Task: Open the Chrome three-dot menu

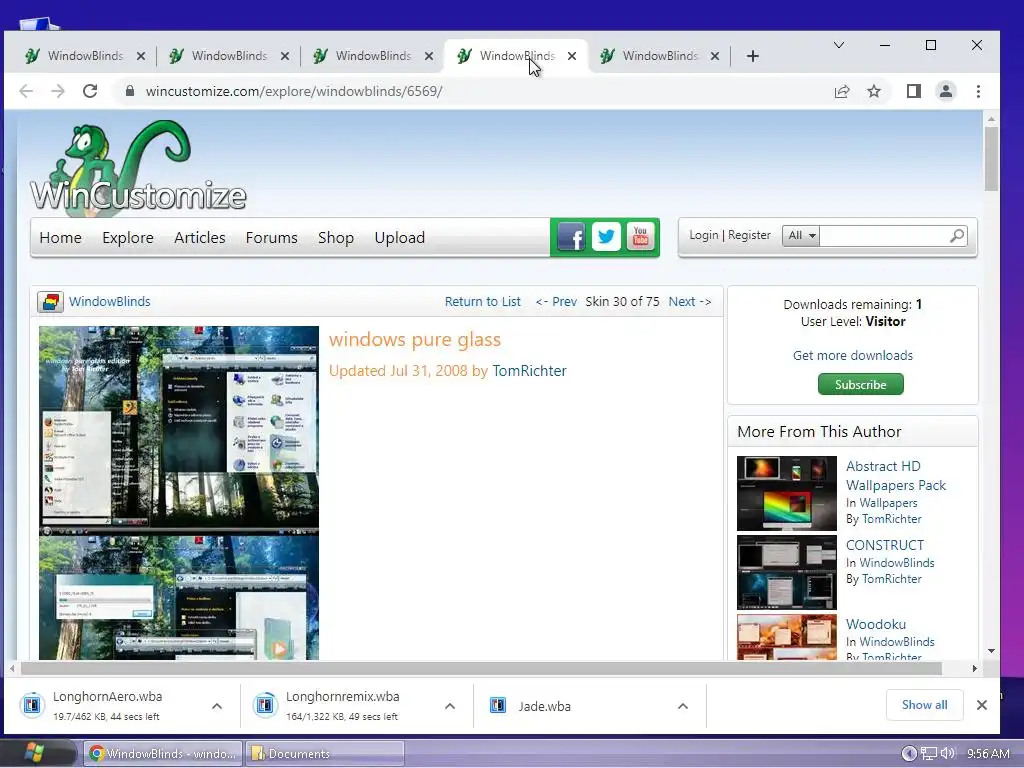Action: click(x=978, y=91)
